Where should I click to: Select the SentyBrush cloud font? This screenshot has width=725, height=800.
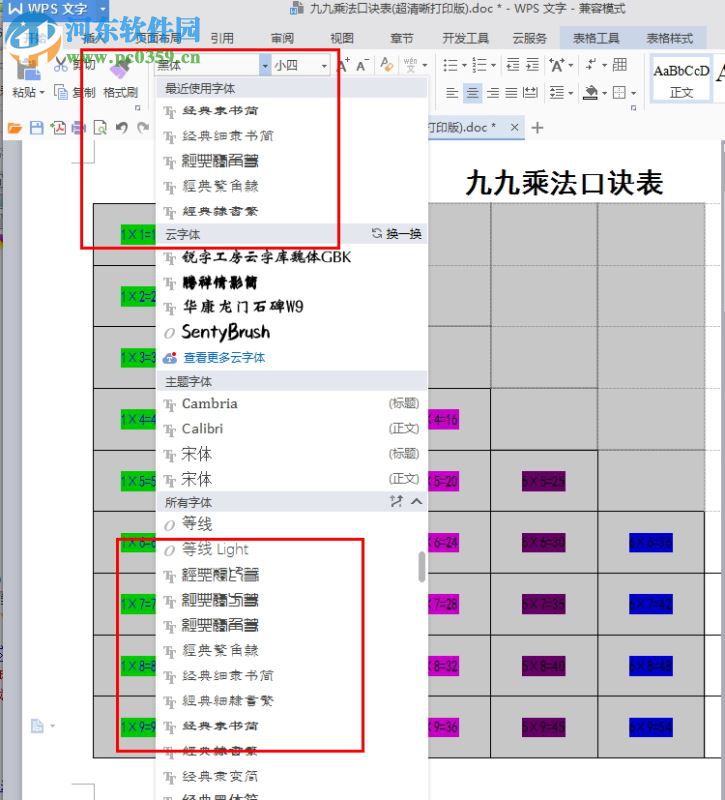291,332
